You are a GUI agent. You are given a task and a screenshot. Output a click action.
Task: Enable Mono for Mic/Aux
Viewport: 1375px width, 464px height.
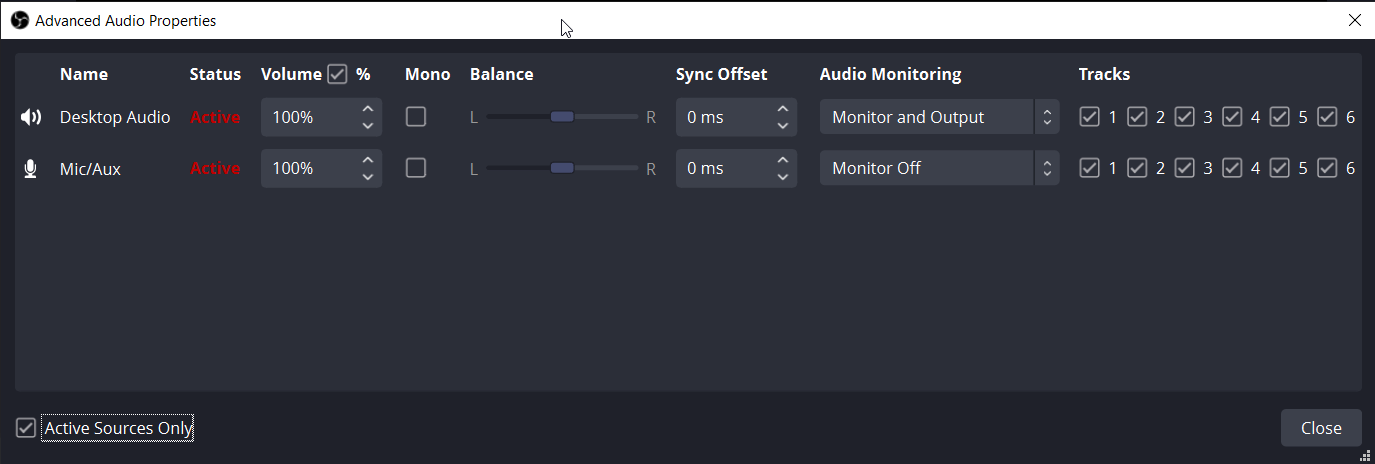[x=416, y=168]
